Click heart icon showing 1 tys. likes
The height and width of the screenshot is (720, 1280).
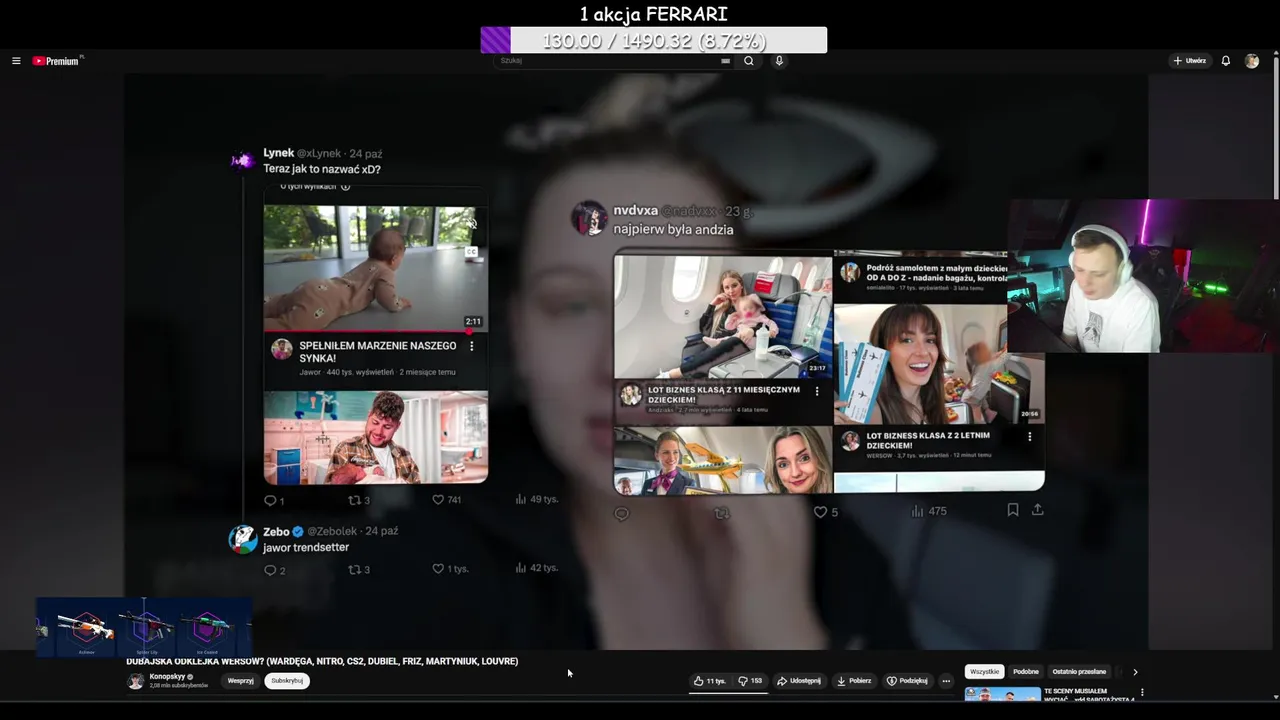click(x=438, y=569)
